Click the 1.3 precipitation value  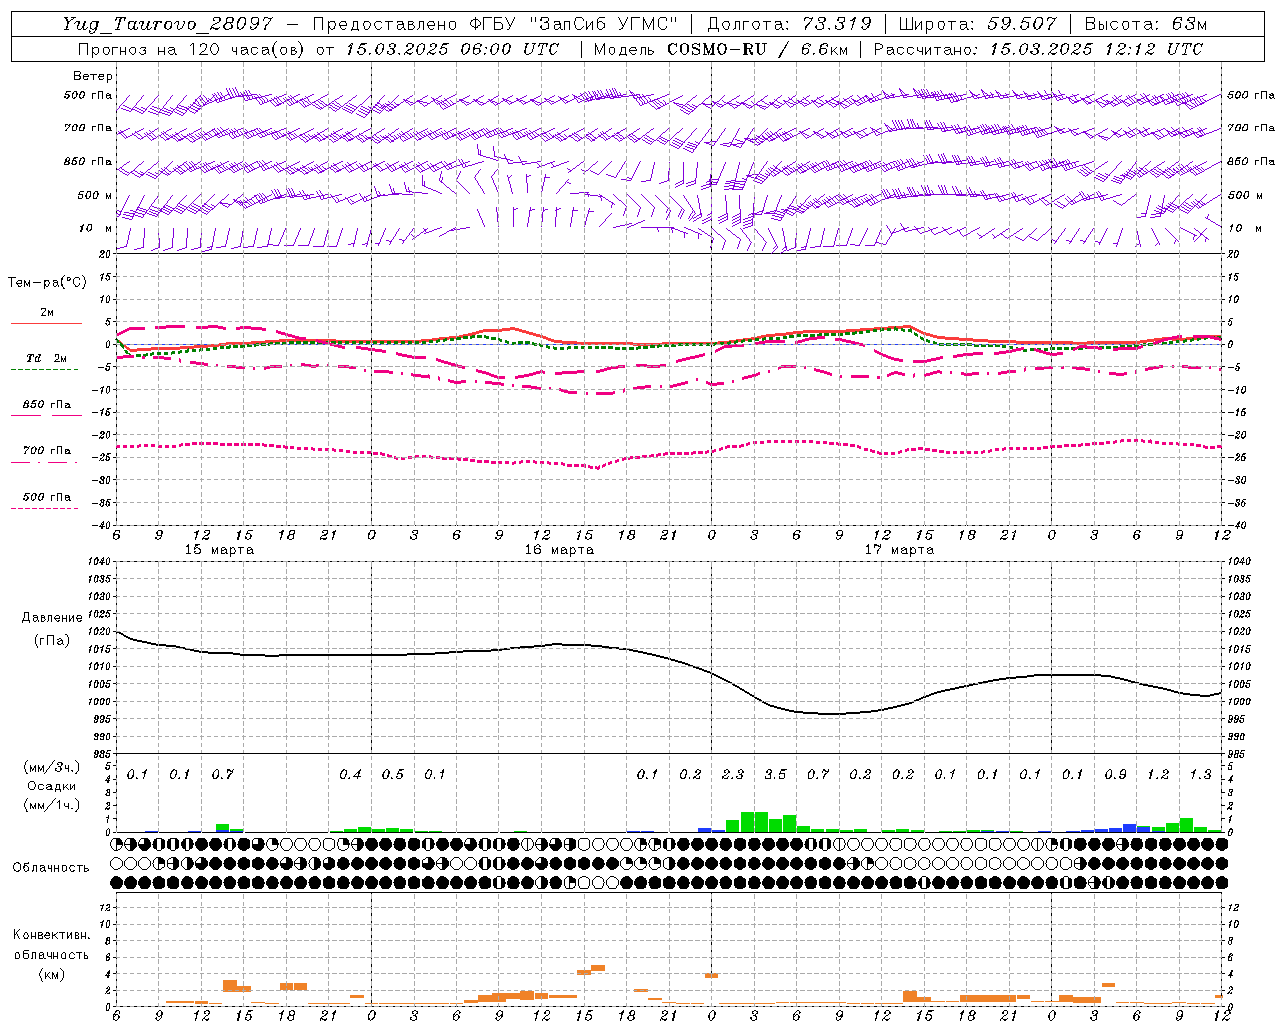pyautogui.click(x=1200, y=775)
